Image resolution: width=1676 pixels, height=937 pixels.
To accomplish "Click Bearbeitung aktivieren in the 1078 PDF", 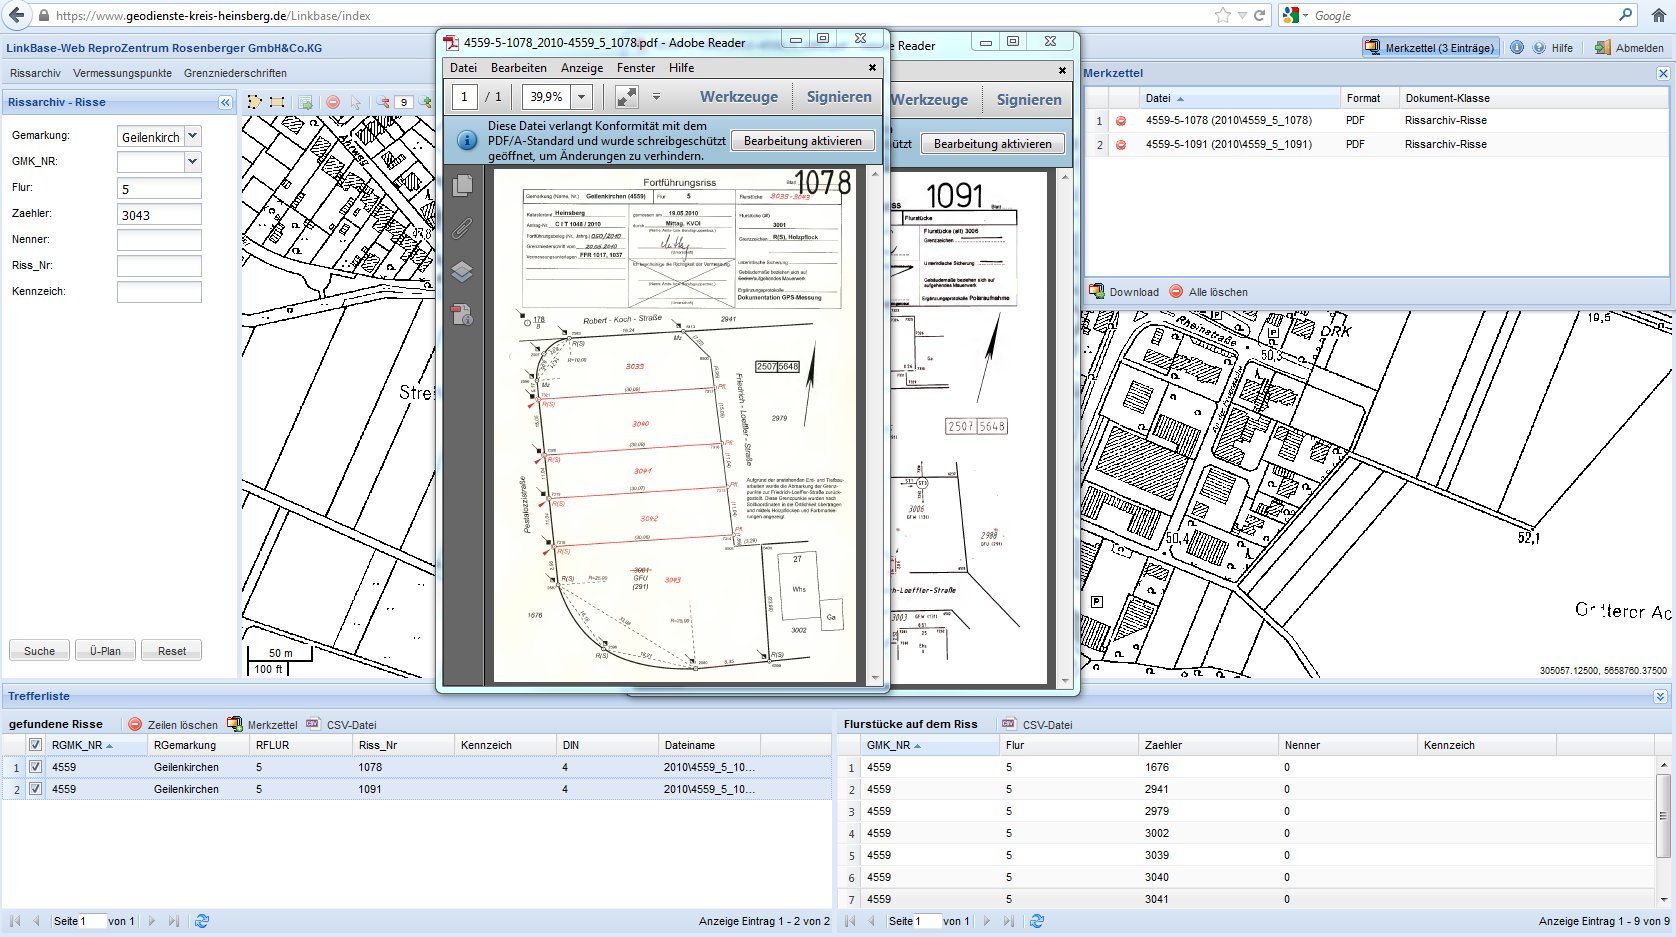I will point(802,141).
